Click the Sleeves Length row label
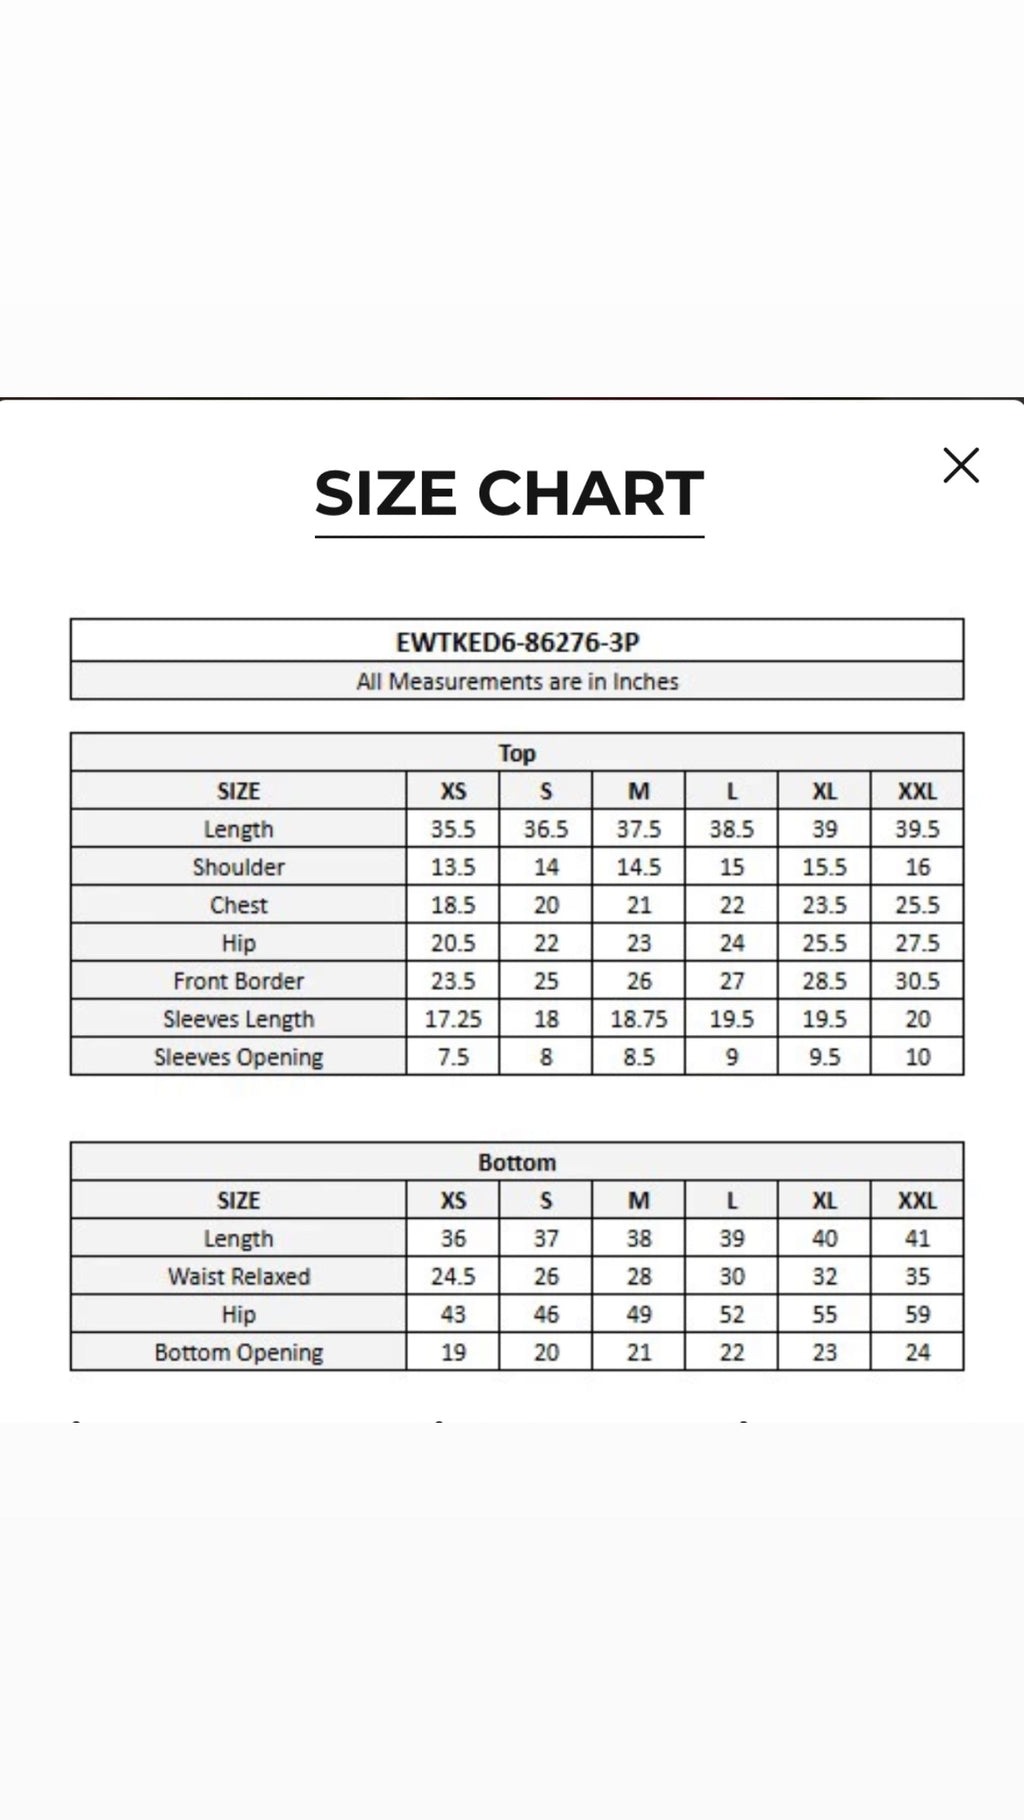 tap(239, 1019)
